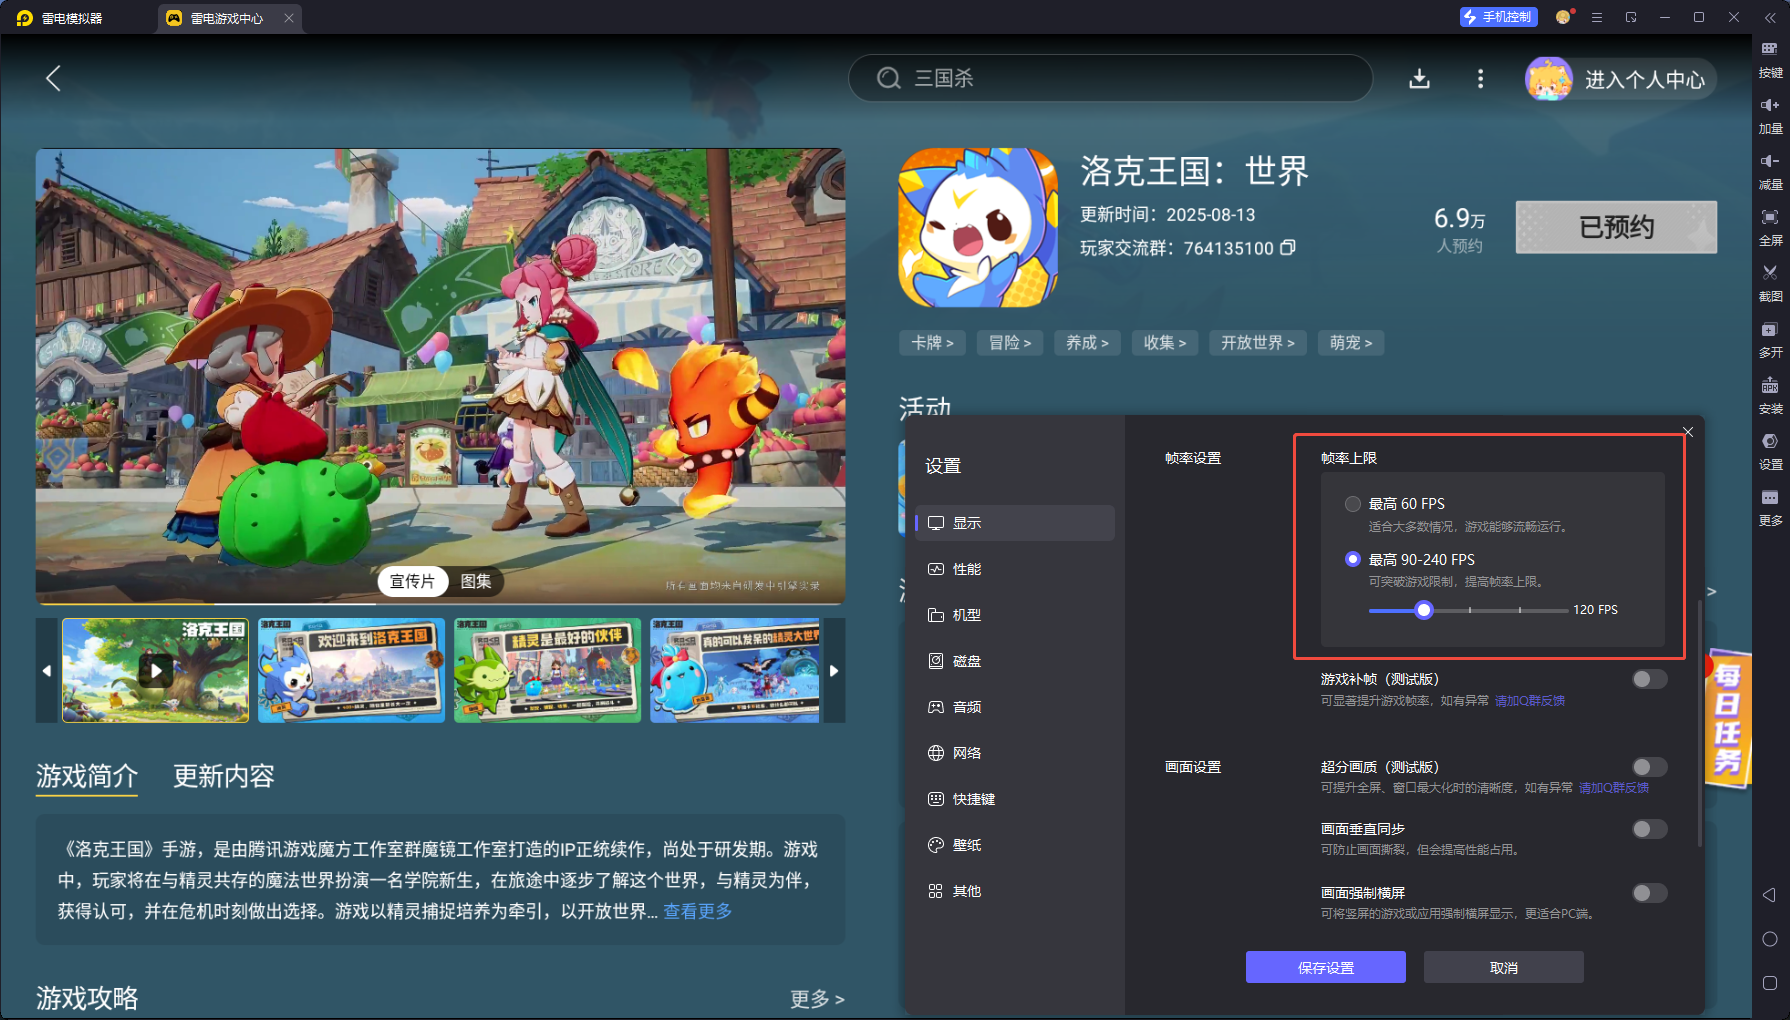The height and width of the screenshot is (1020, 1790).
Task: Click the install APK (安装) icon
Action: pyautogui.click(x=1769, y=394)
